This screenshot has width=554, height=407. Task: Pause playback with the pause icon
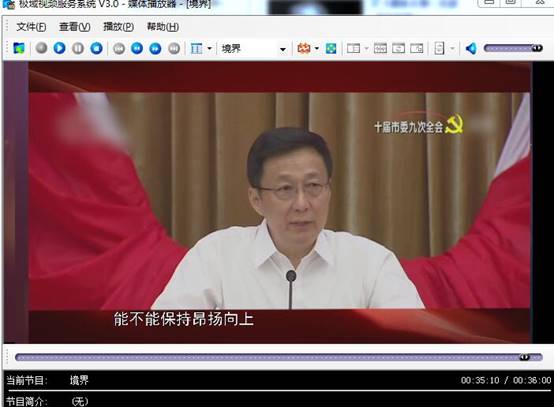tap(78, 48)
